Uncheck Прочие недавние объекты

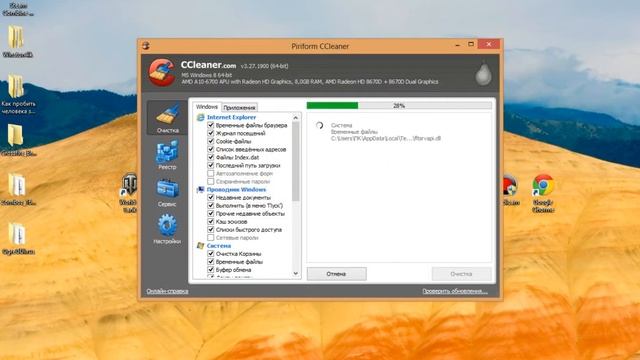(211, 213)
